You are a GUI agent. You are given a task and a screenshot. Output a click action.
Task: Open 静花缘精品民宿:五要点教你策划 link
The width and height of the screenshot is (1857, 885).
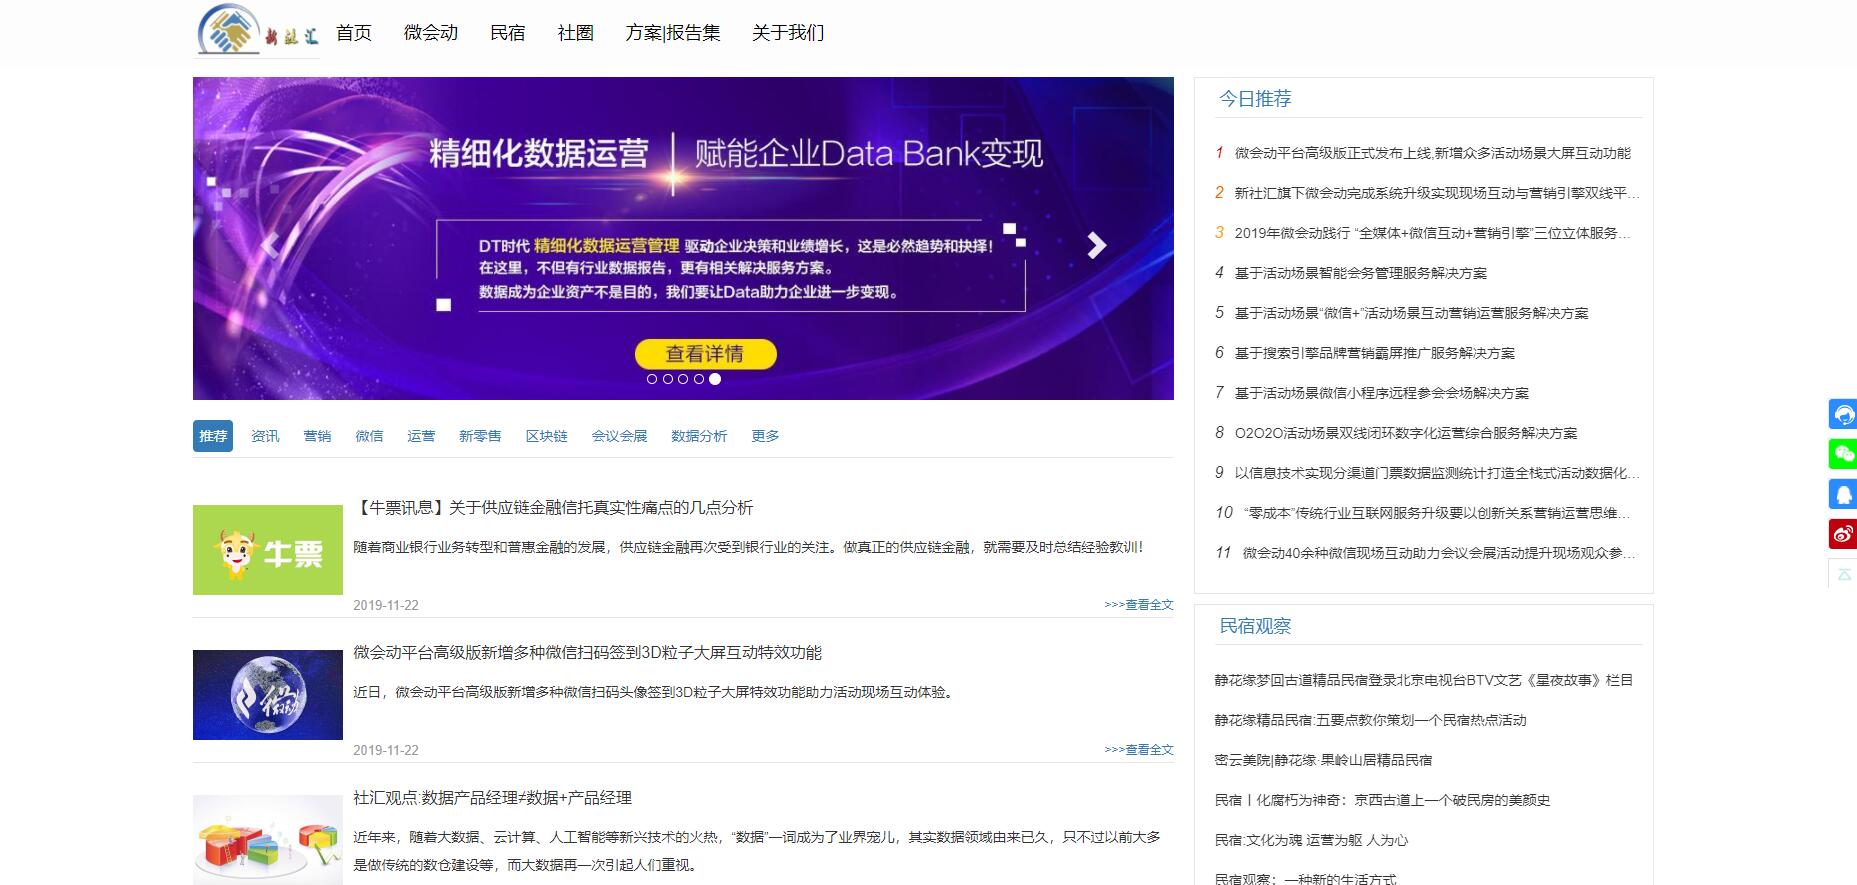pos(1370,720)
